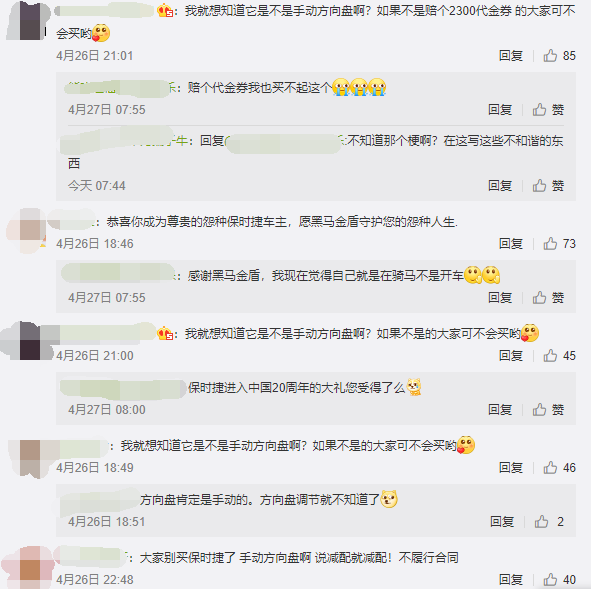Thumbs-up the 18:51 reply with 2 likes
The height and width of the screenshot is (589, 591).
click(x=541, y=522)
